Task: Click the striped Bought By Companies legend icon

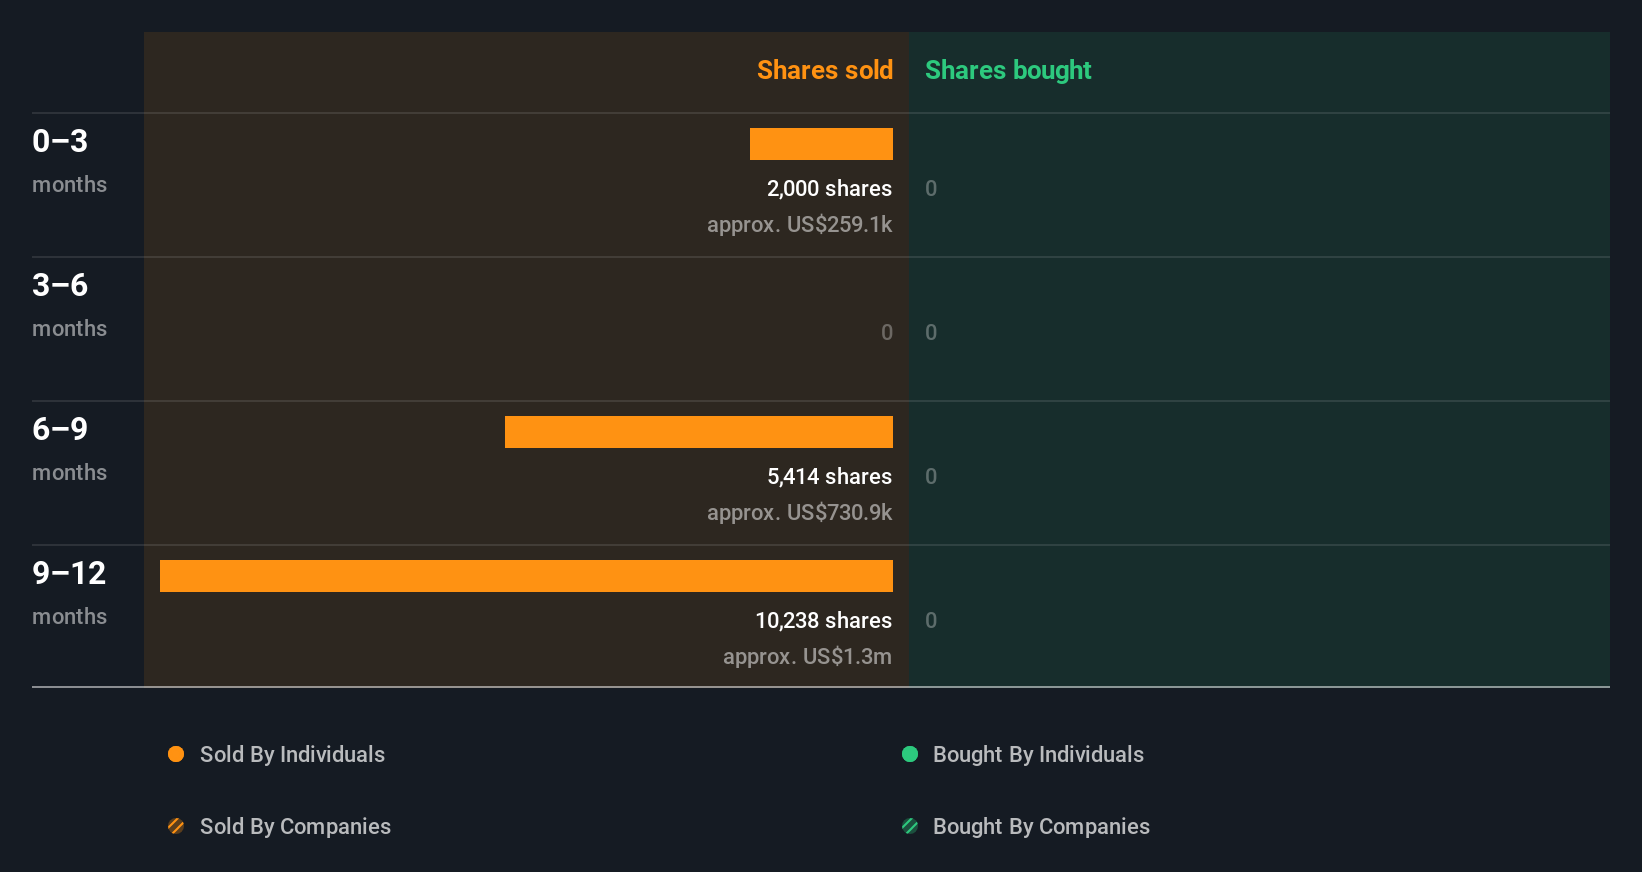Action: pyautogui.click(x=910, y=826)
